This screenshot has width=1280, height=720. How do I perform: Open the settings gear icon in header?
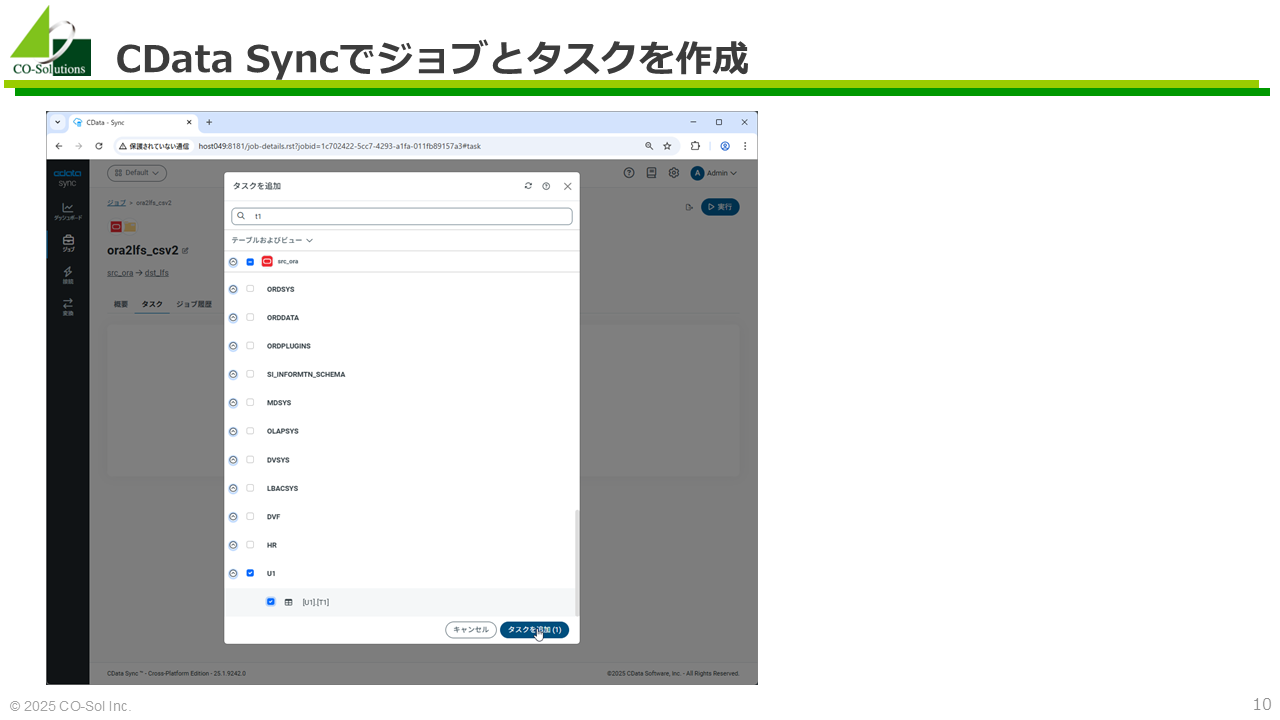674,173
